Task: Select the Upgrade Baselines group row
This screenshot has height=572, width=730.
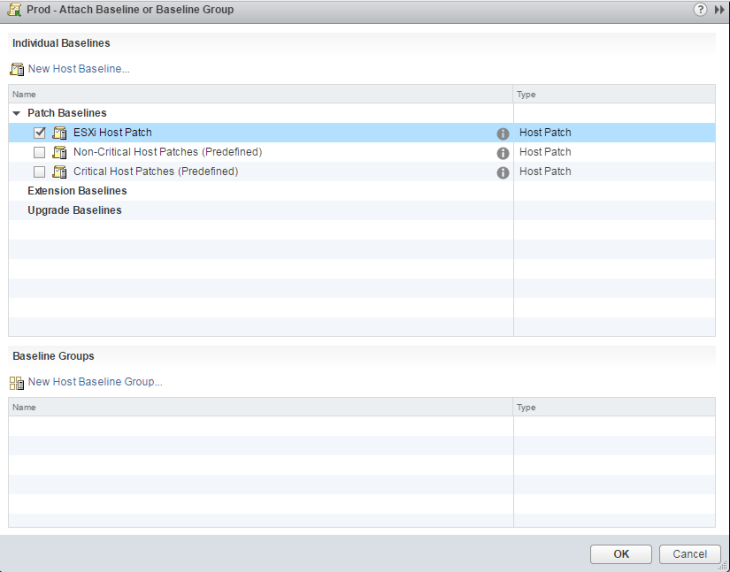Action: coord(74,211)
